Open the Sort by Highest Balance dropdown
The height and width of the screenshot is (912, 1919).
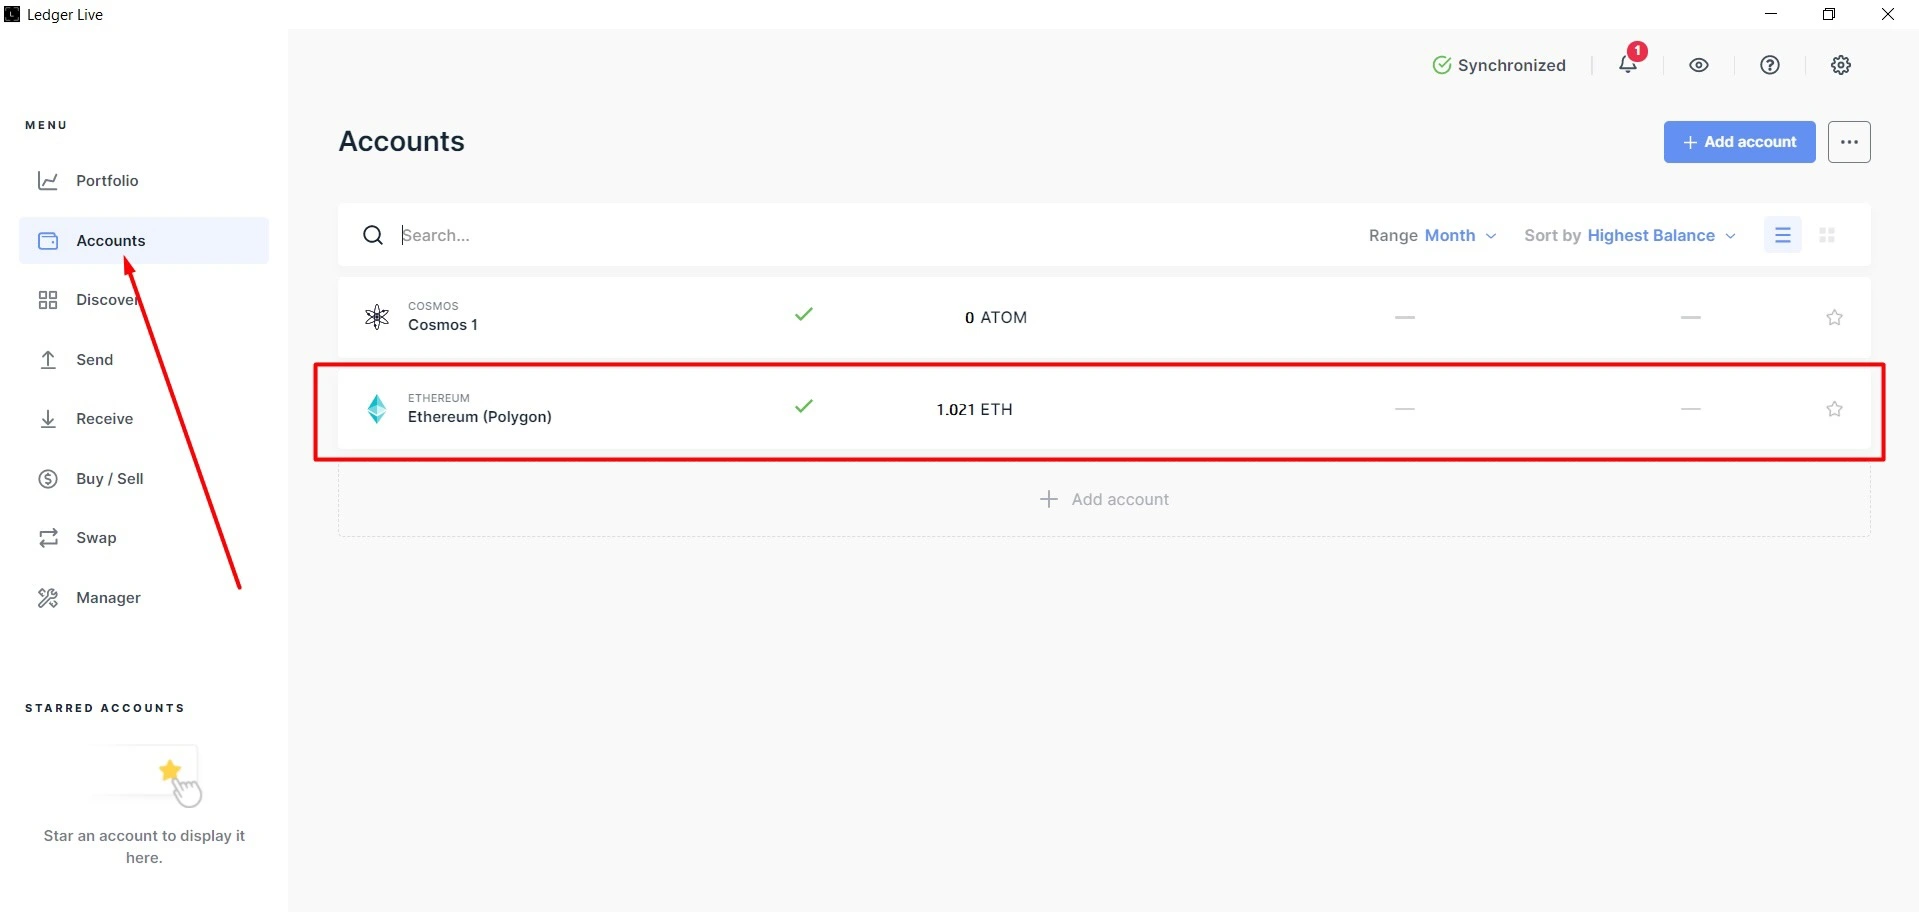(x=1630, y=235)
